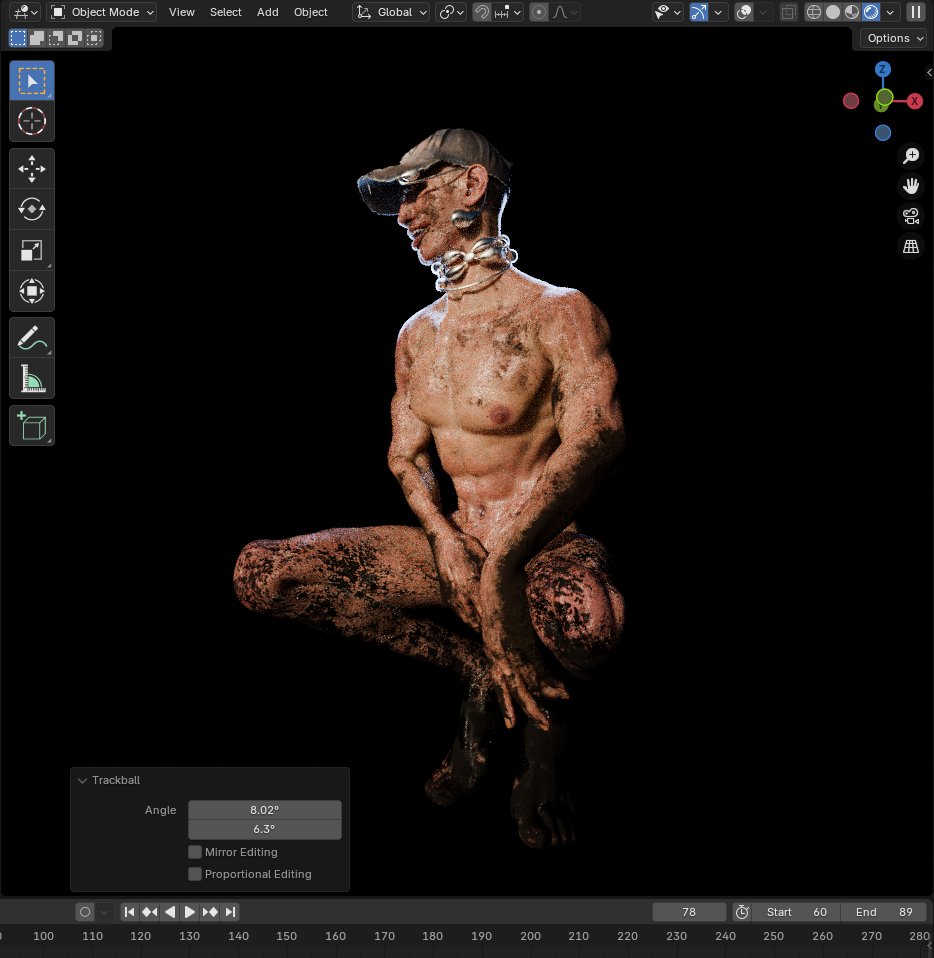Toggle show gizmos button
934x958 pixels.
point(699,12)
